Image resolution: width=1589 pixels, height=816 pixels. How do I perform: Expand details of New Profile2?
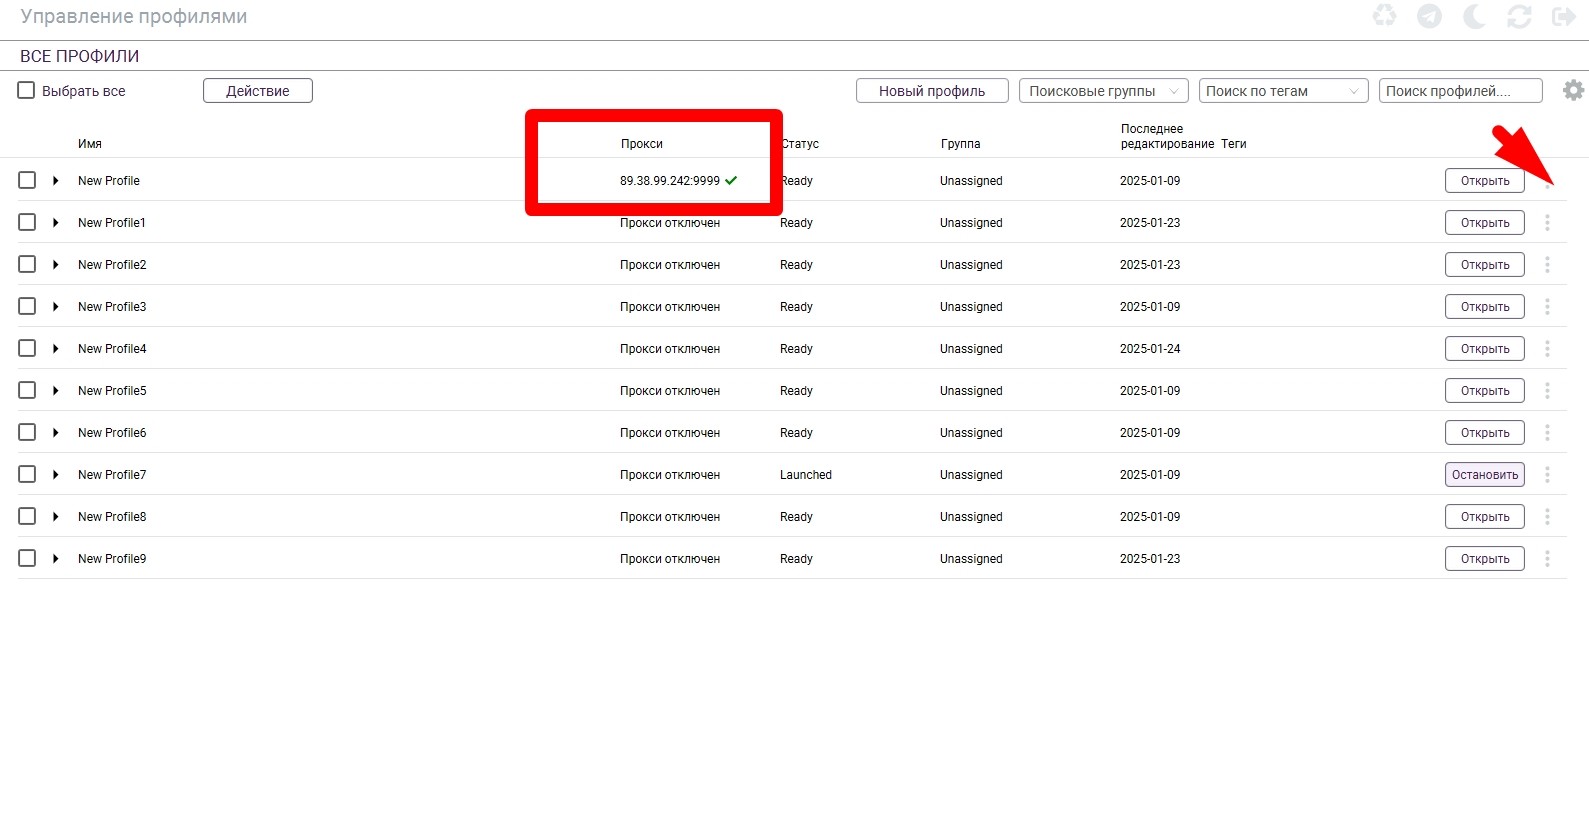pyautogui.click(x=56, y=265)
